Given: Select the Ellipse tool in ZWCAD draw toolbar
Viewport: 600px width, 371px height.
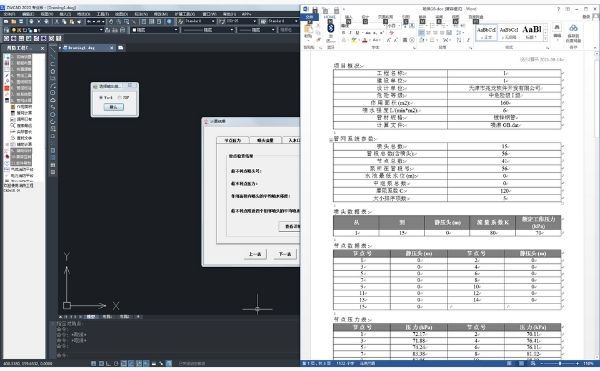Looking at the screenshot, I should pyautogui.click(x=53, y=114).
